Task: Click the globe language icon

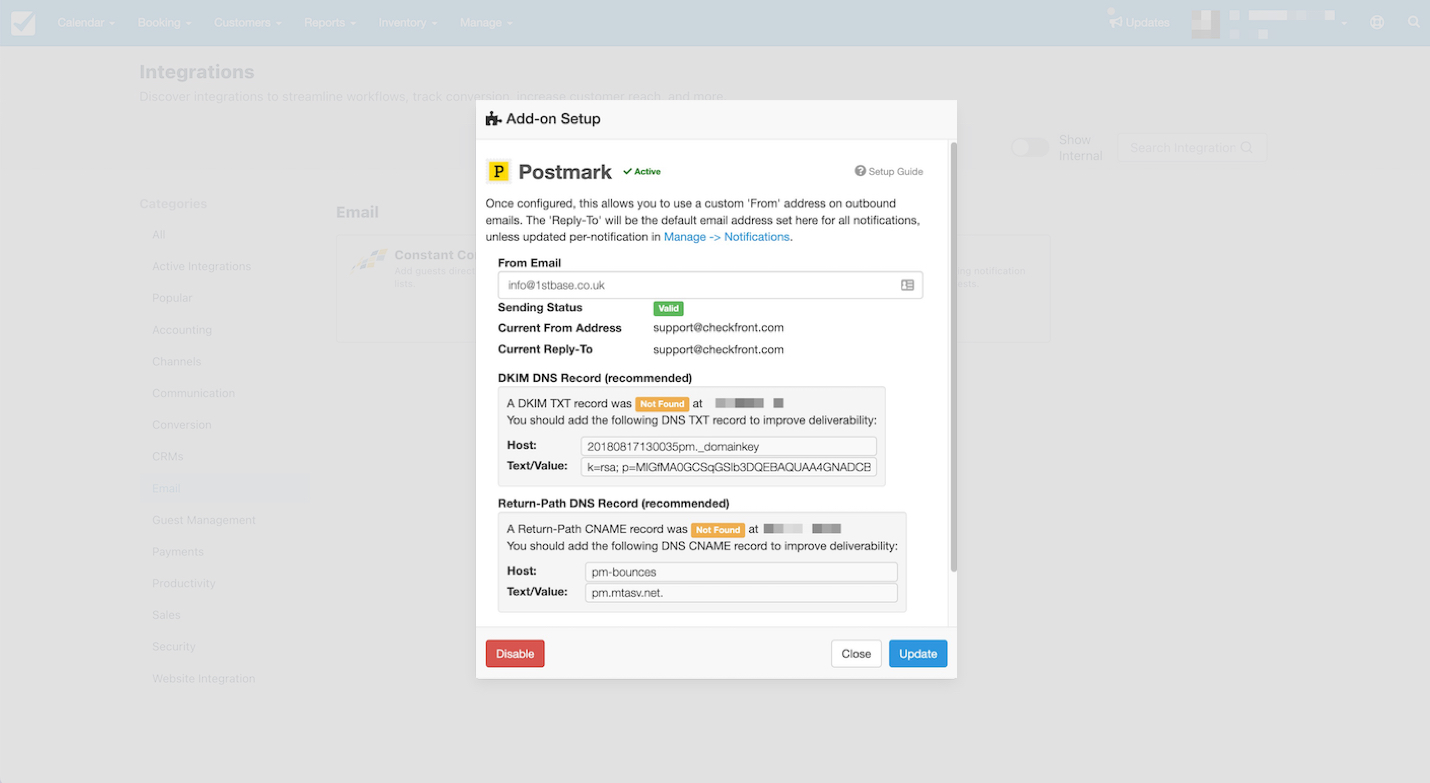Action: tap(1377, 22)
